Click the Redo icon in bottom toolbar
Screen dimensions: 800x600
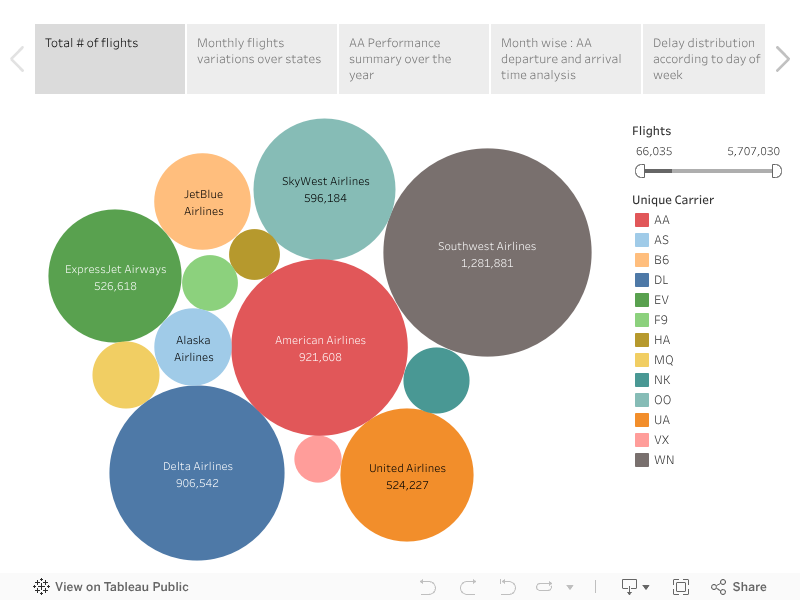tap(468, 587)
